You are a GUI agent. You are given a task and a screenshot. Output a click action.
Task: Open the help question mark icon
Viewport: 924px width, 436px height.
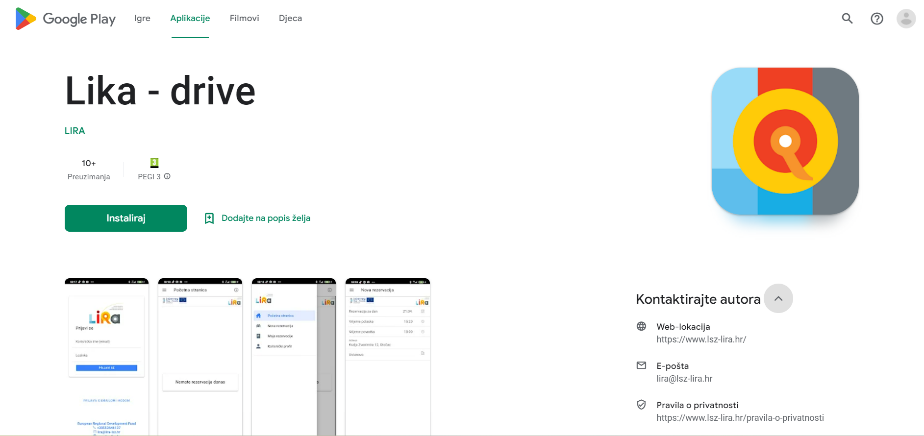pos(877,19)
